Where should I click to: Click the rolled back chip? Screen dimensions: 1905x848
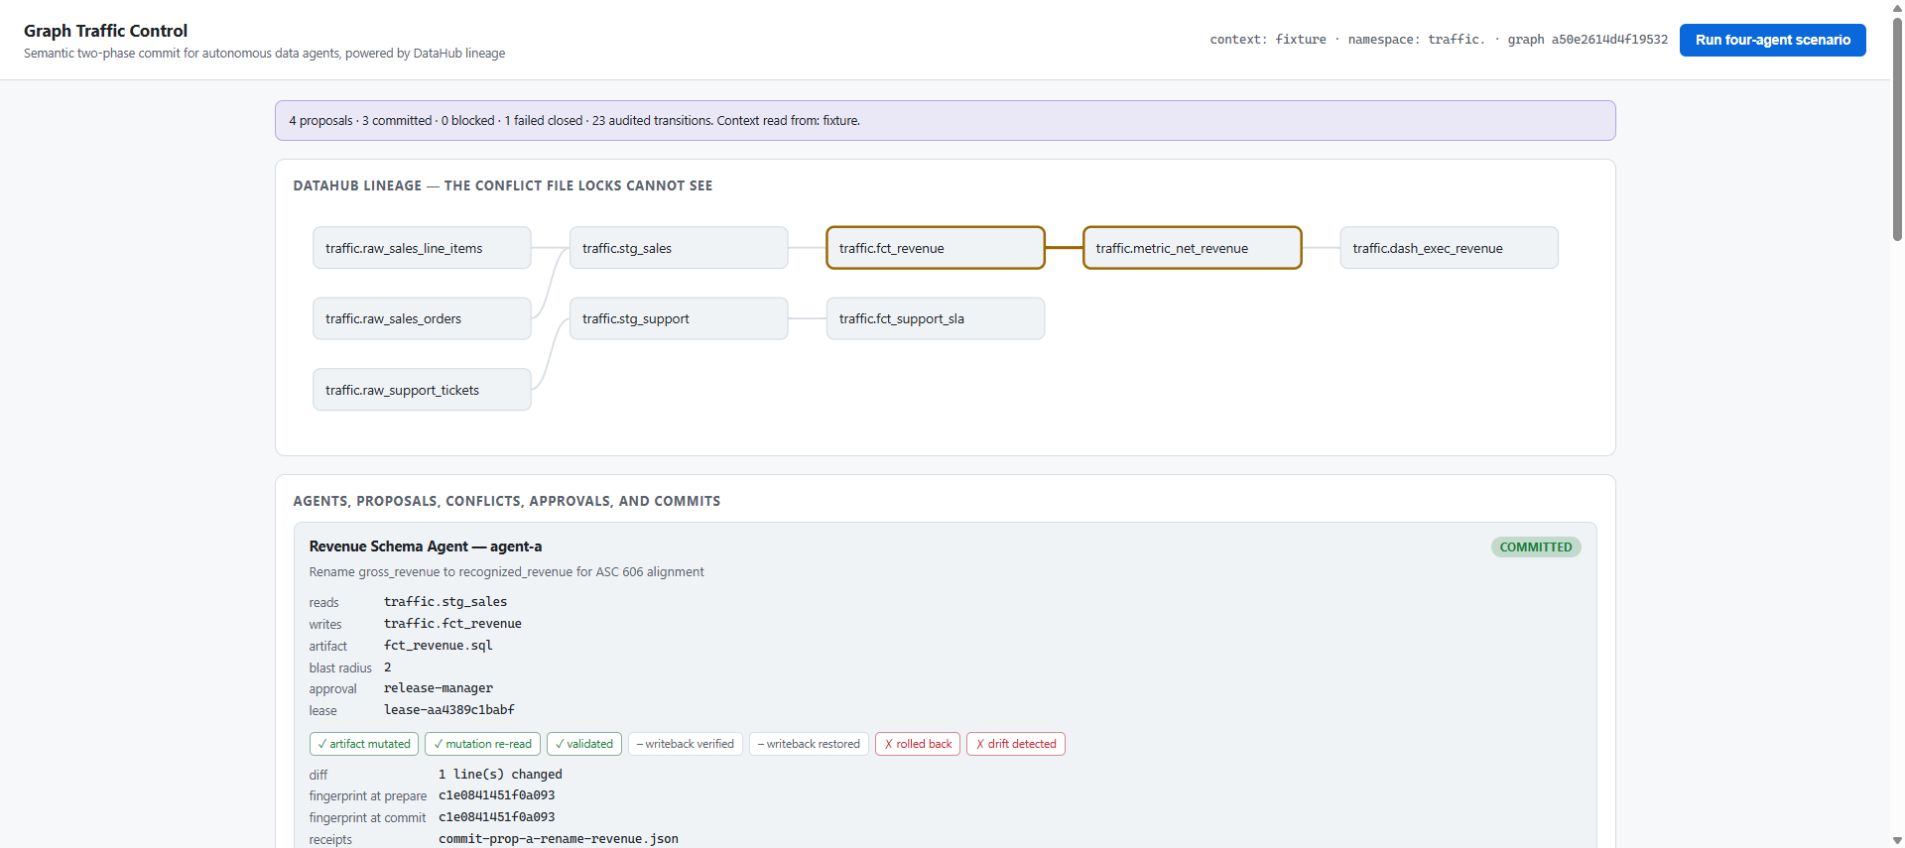(x=918, y=744)
